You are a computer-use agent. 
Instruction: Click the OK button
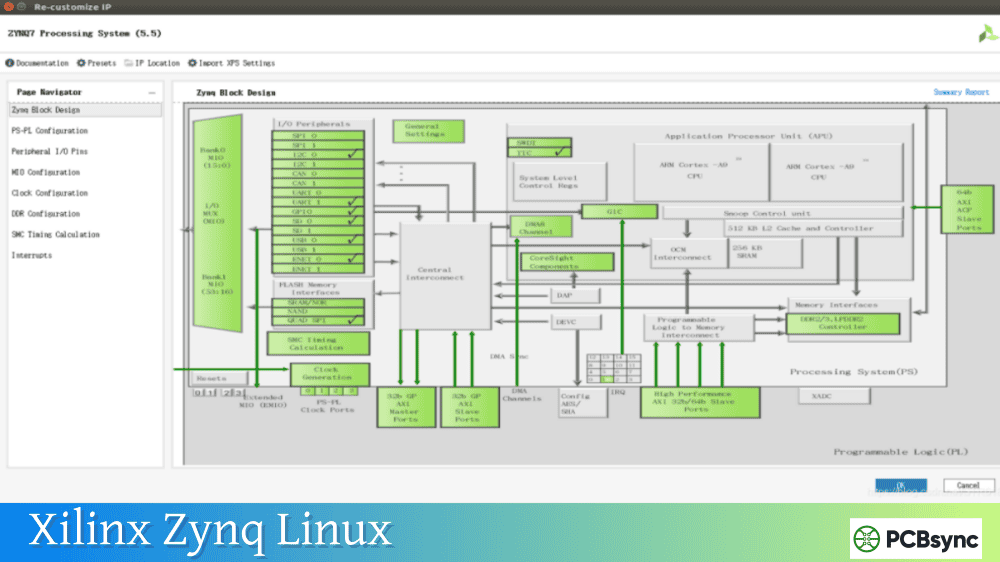tap(901, 485)
